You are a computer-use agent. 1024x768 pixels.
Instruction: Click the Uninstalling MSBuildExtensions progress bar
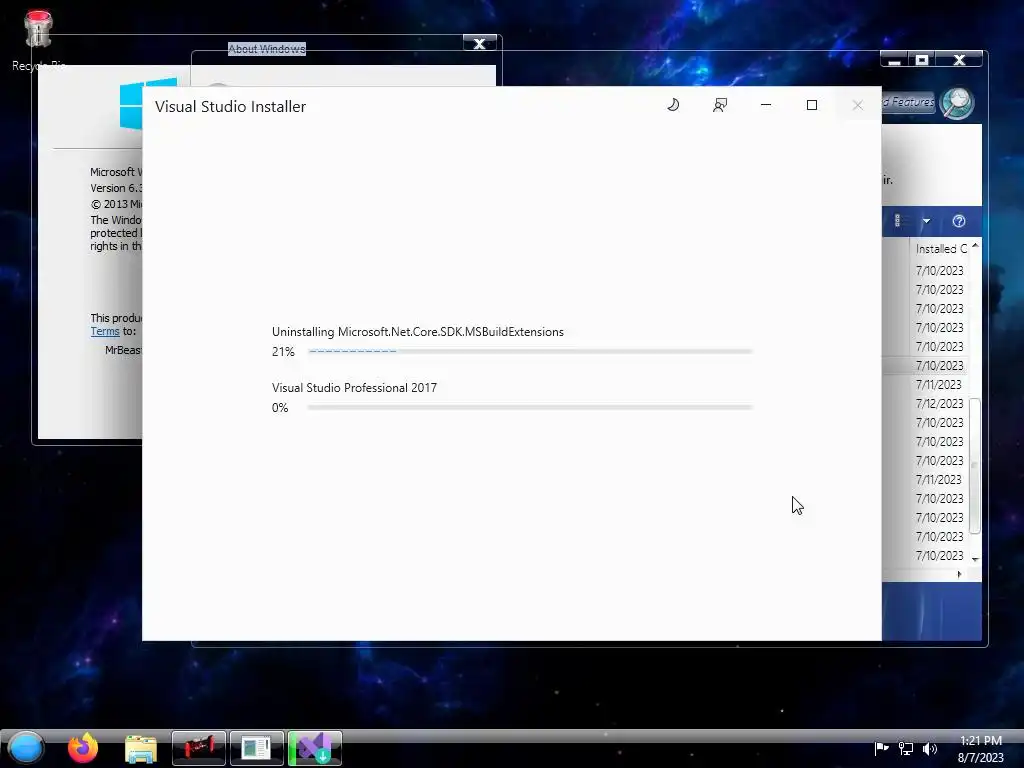tap(530, 351)
